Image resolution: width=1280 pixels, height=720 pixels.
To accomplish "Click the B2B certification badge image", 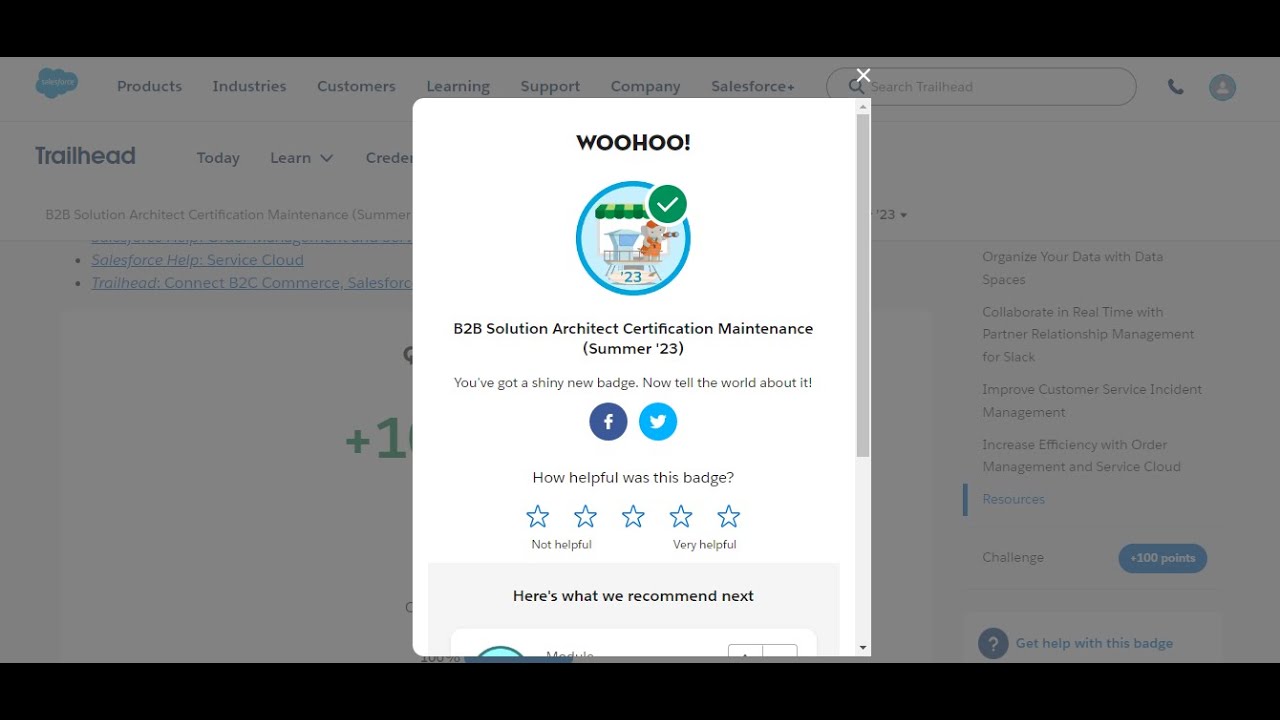I will tap(633, 239).
